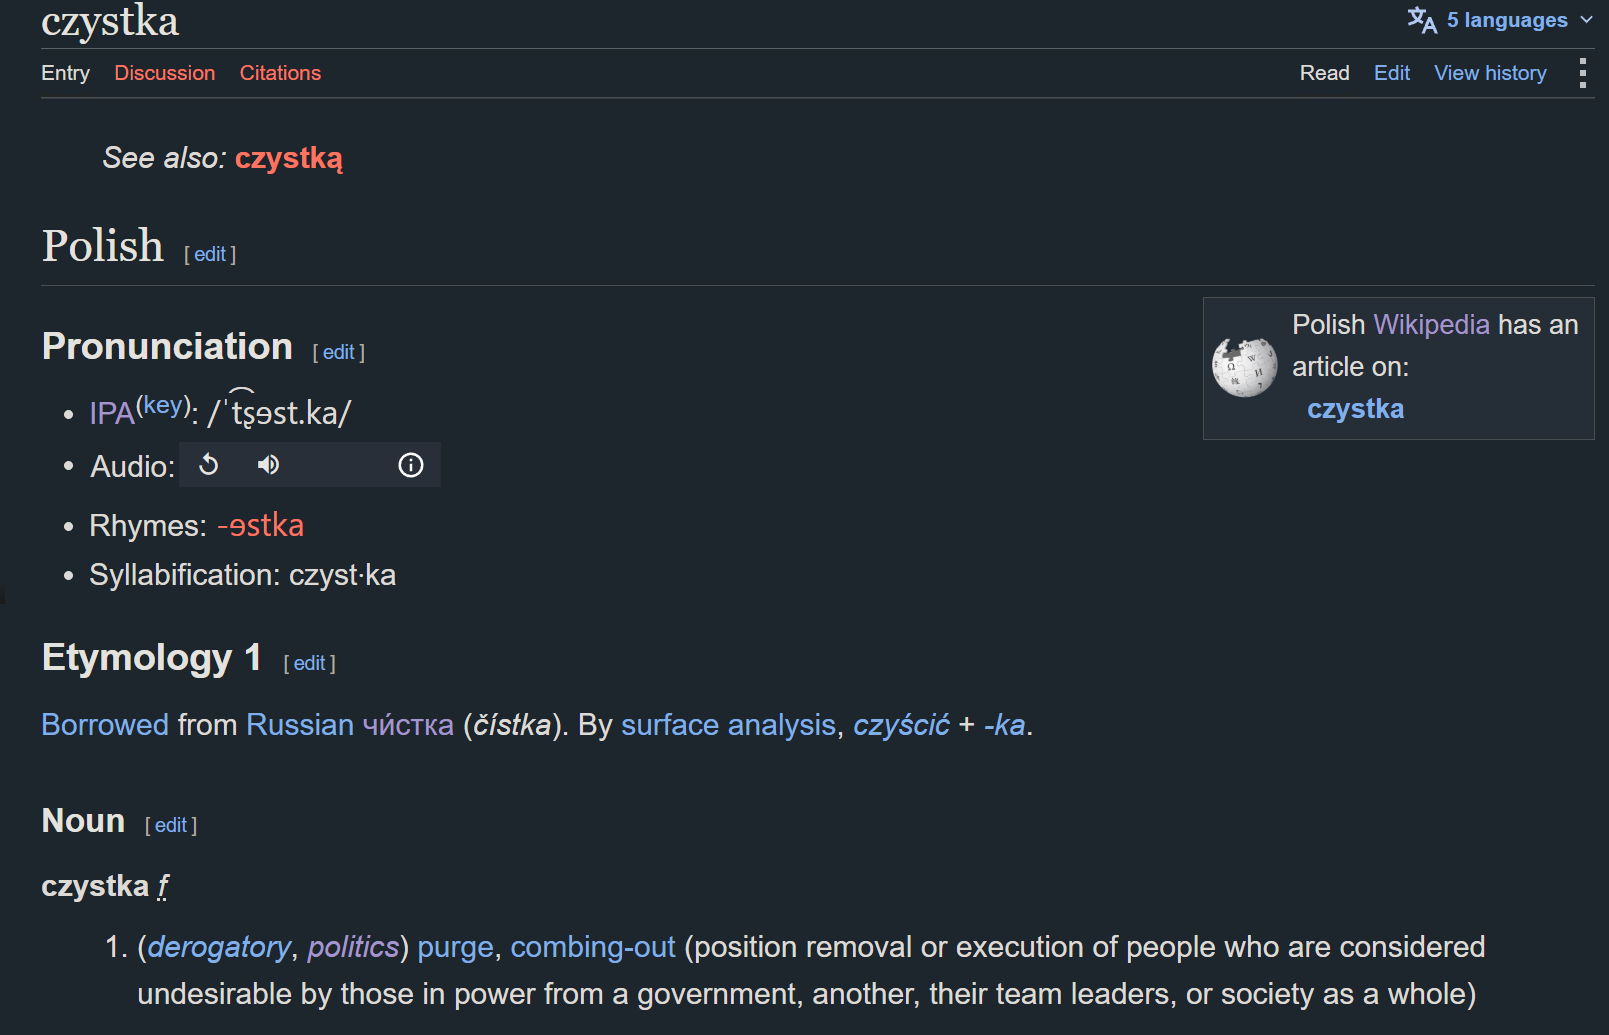Open the surface analysis link
1609x1035 pixels.
[728, 725]
